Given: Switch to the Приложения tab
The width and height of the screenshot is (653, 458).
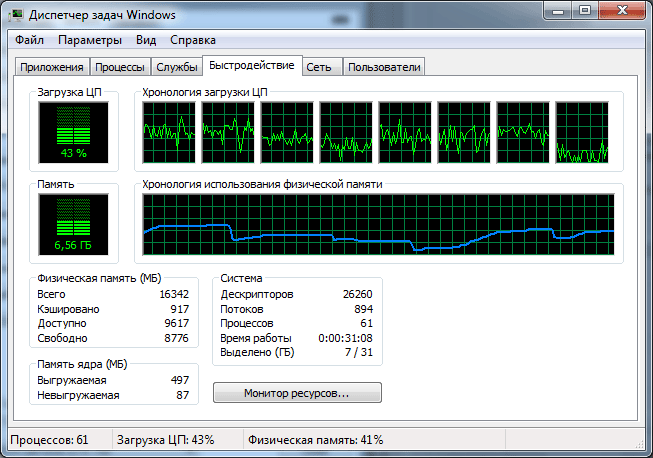Looking at the screenshot, I should tap(51, 67).
